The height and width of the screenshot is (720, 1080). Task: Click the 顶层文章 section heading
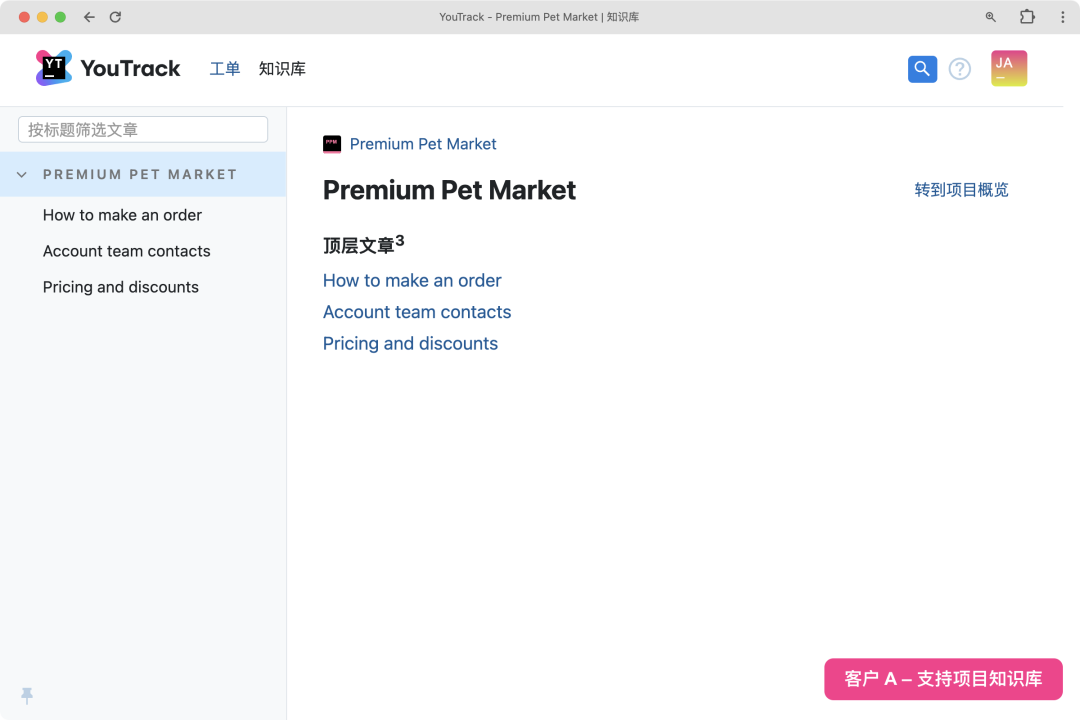click(364, 245)
